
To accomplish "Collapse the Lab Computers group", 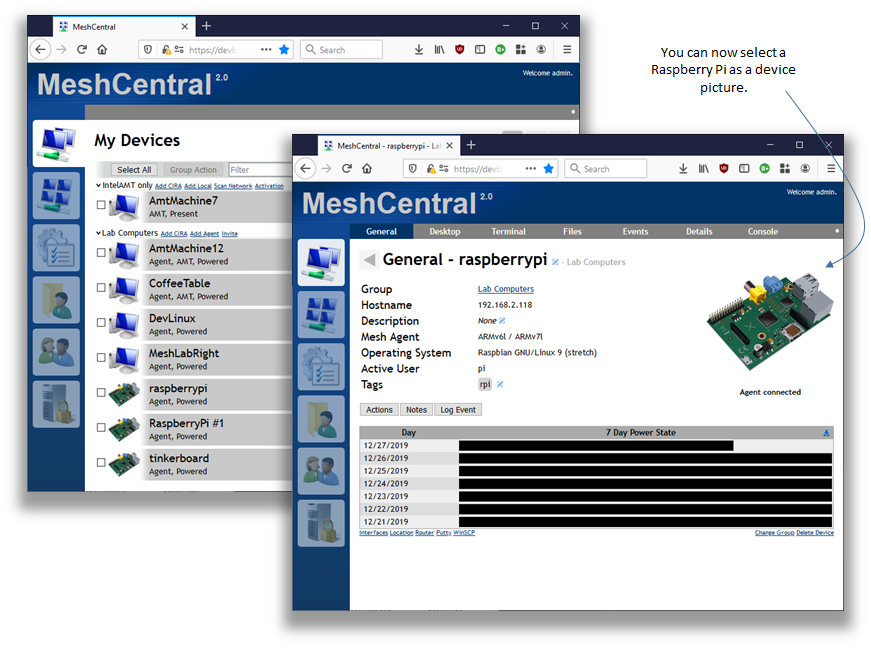I will coord(99,231).
